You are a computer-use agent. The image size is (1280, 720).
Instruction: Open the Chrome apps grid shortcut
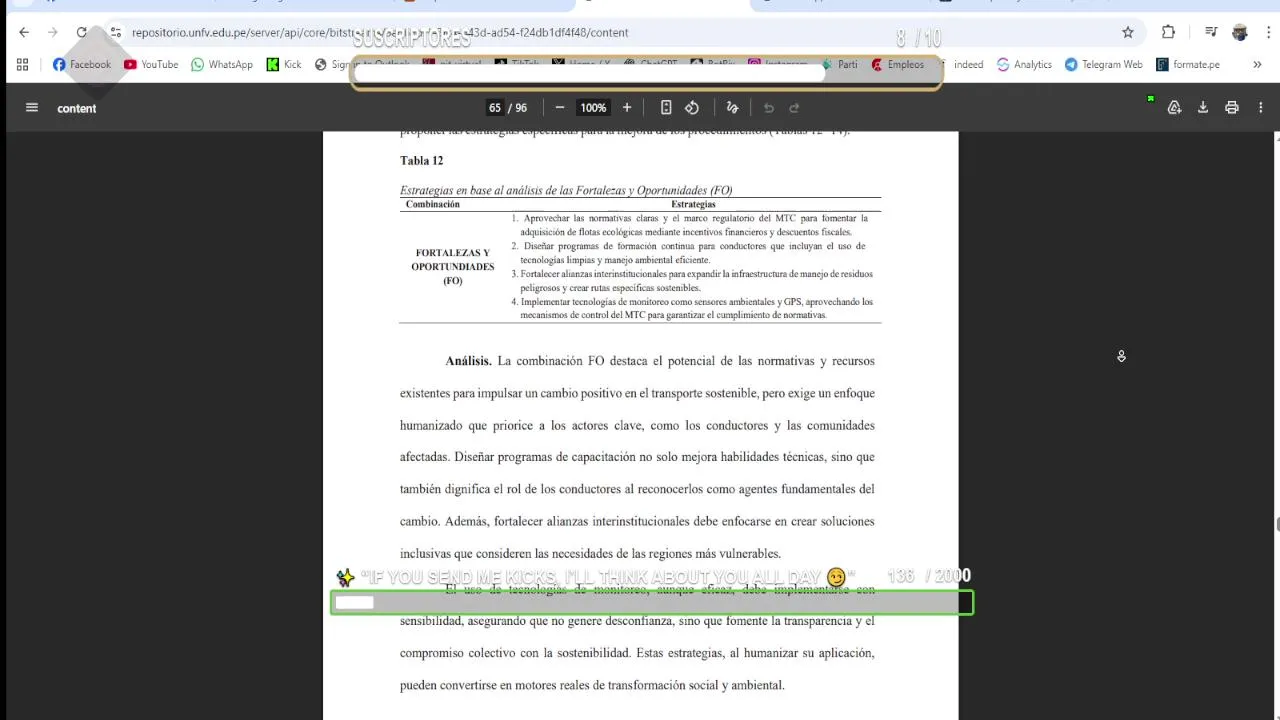tap(22, 64)
